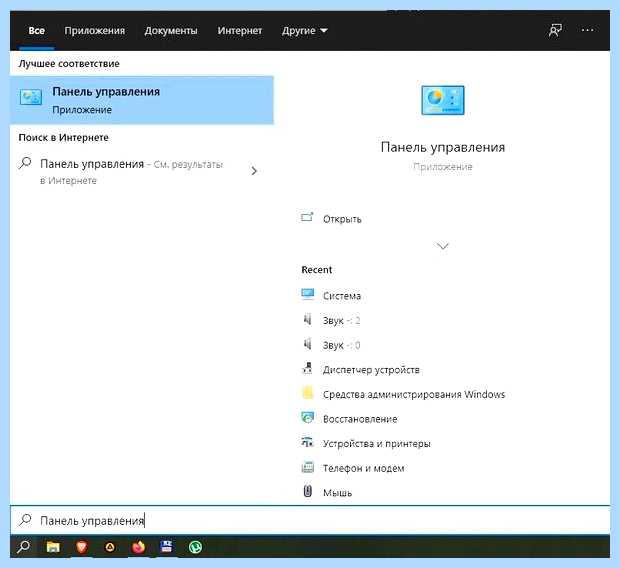Click the Мышь mouse icon
Image resolution: width=620 pixels, height=568 pixels.
pos(307,491)
